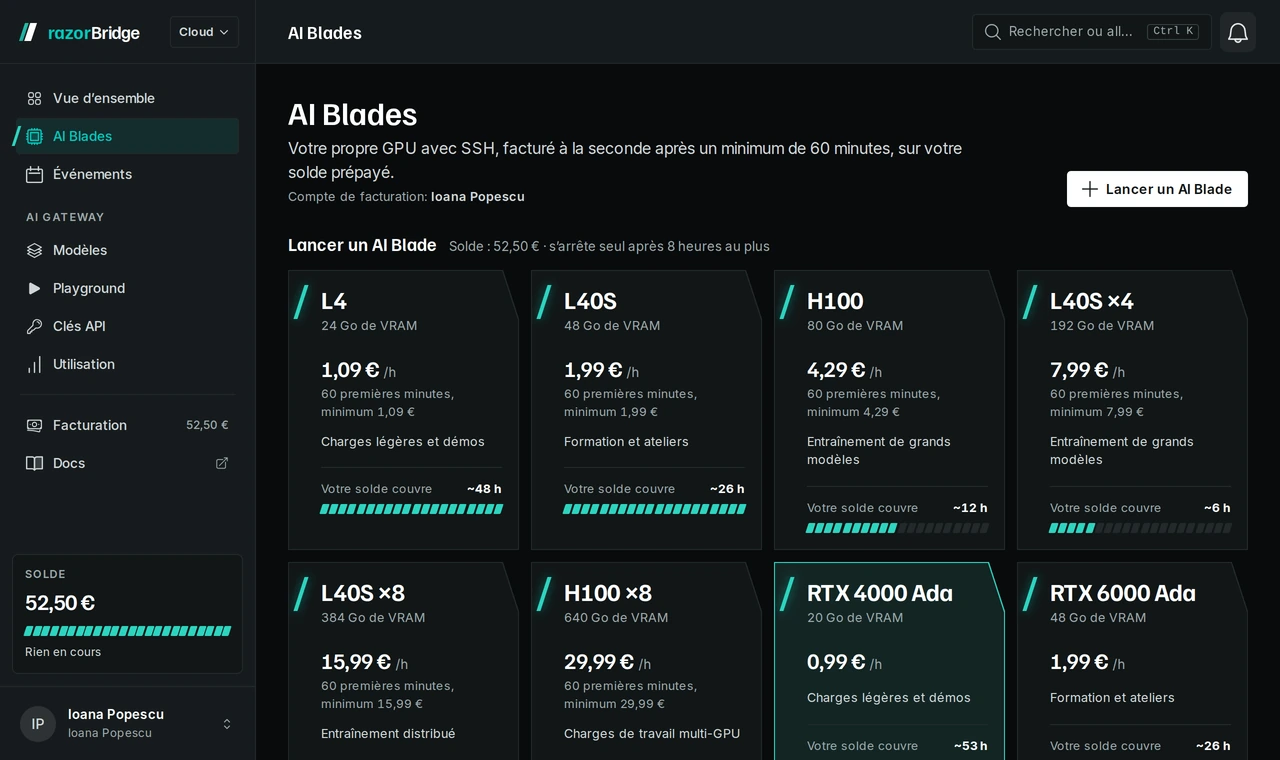Click the Facturation banknote icon

coord(34,425)
